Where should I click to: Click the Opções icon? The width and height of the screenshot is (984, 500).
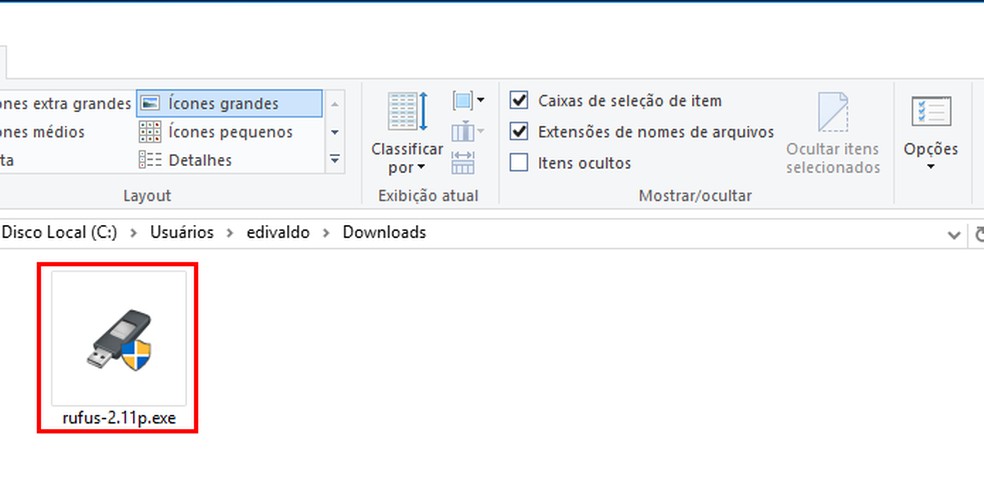pos(931,113)
